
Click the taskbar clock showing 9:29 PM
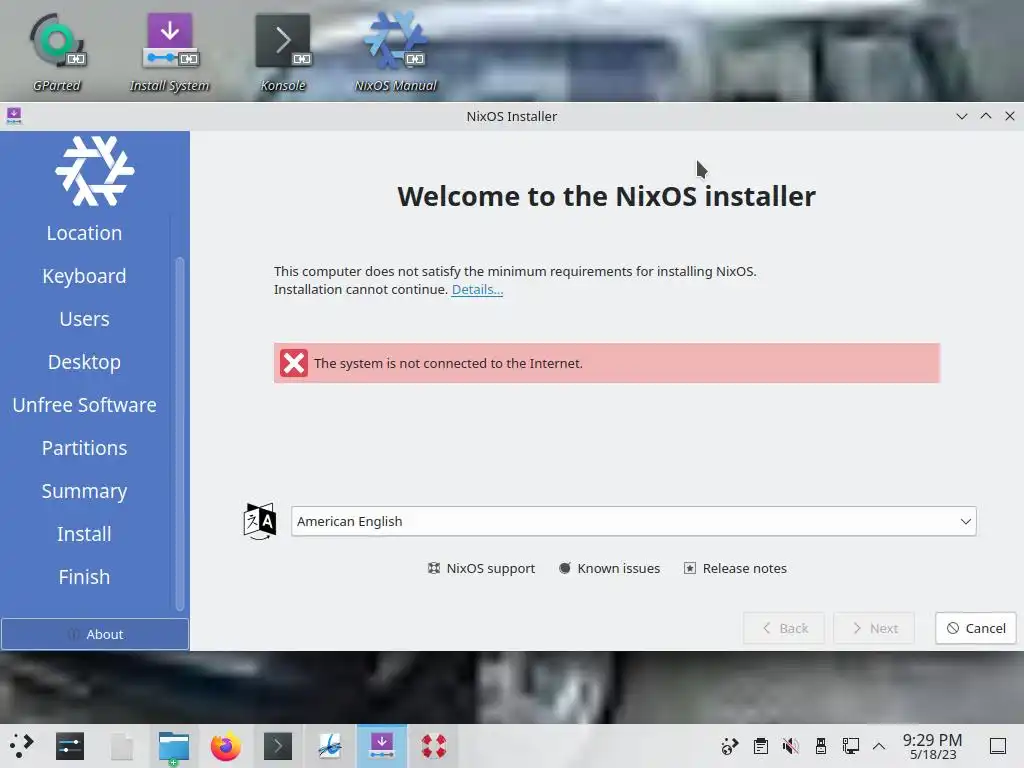pos(933,746)
